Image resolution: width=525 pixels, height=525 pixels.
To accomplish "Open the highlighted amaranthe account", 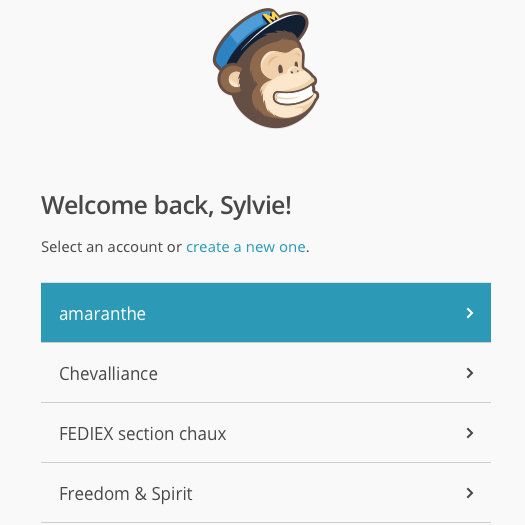I will [x=266, y=313].
